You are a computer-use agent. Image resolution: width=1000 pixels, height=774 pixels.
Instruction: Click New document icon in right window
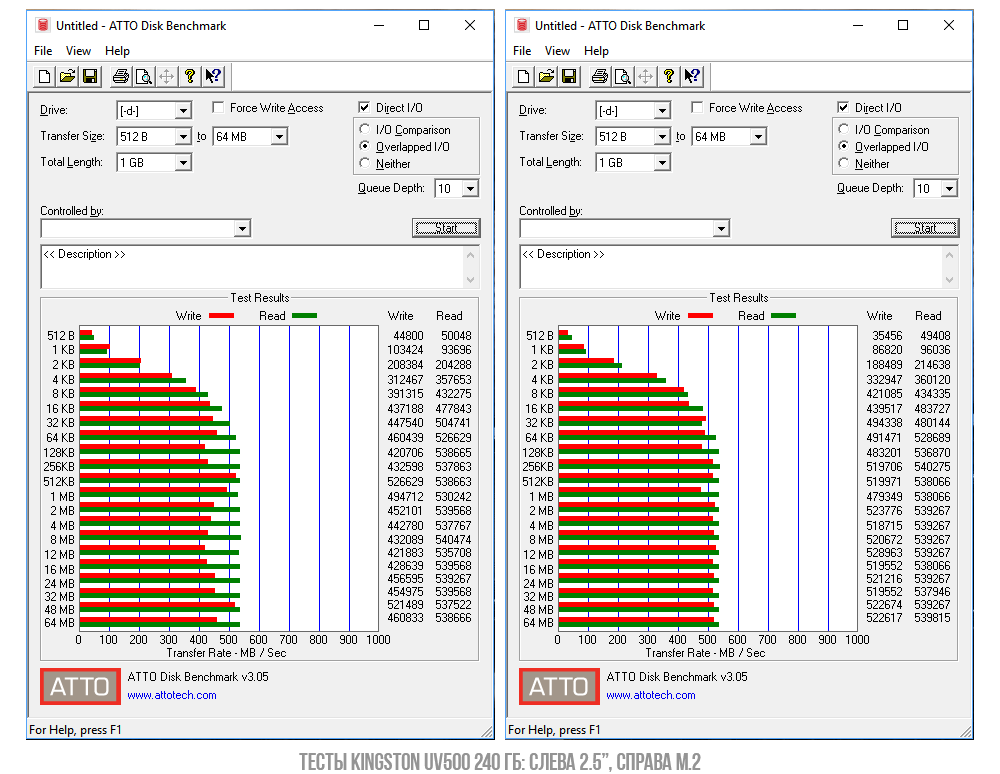[x=523, y=77]
